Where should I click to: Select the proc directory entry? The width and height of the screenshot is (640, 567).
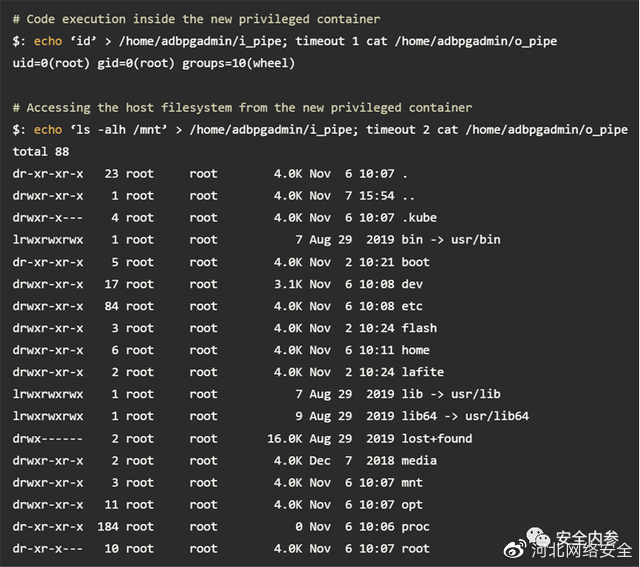(416, 527)
